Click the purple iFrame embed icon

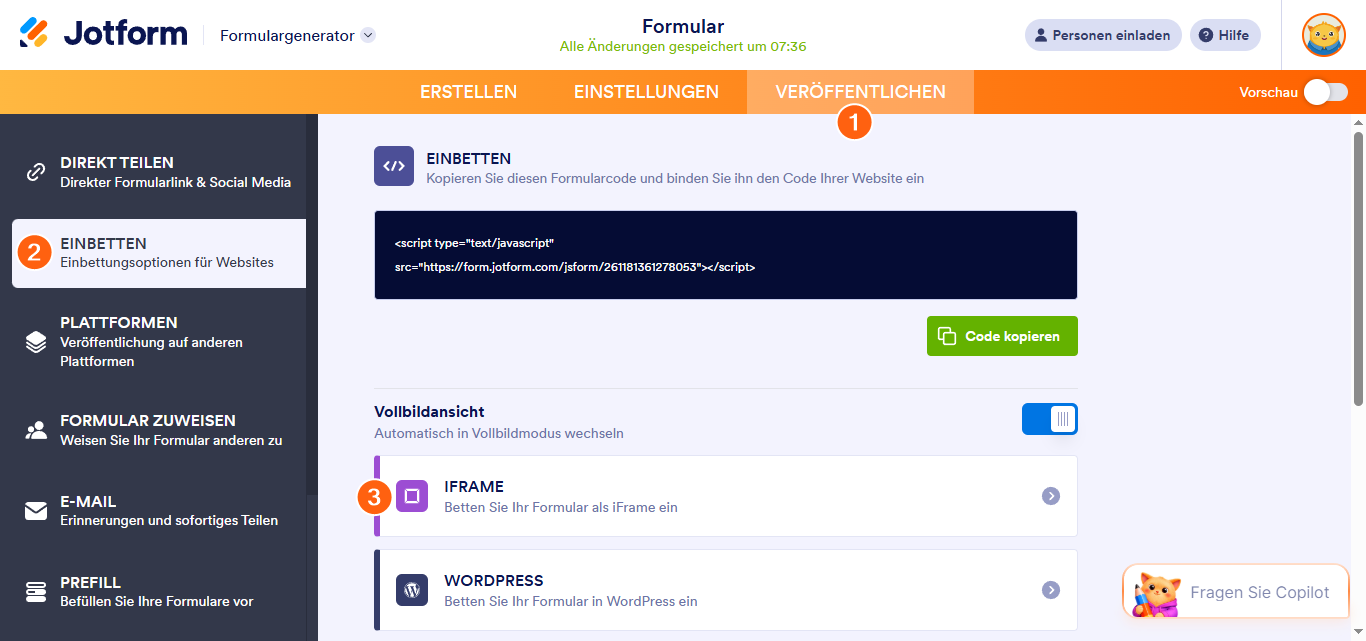412,496
